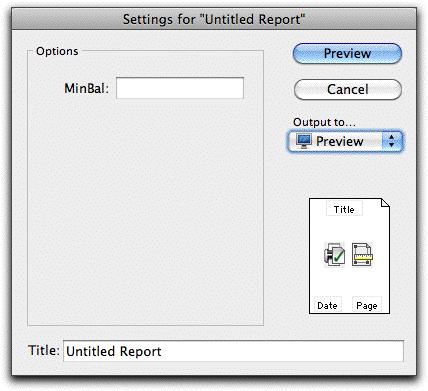The height and width of the screenshot is (391, 428).
Task: Select the Page footer placeholder on page
Action: pyautogui.click(x=367, y=305)
